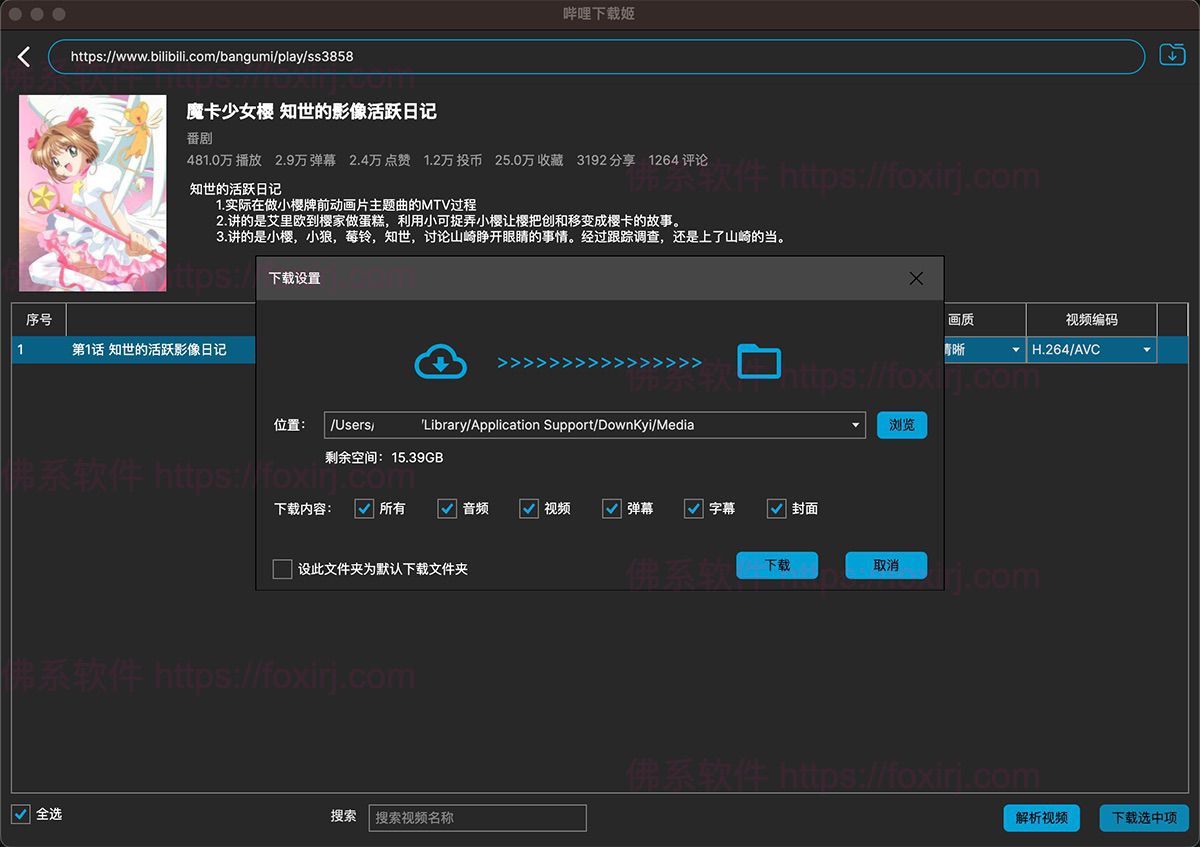
Task: Close the 下载设置 dialog
Action: pyautogui.click(x=916, y=279)
